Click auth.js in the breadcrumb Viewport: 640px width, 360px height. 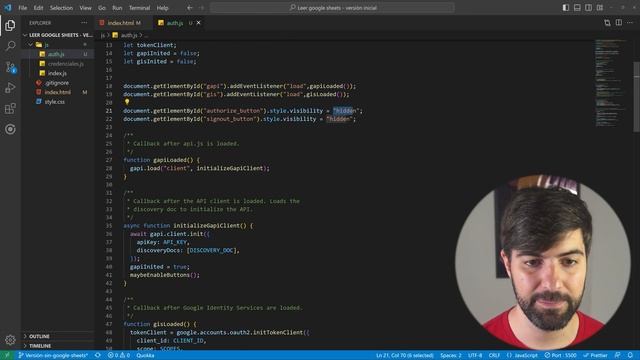click(x=129, y=36)
